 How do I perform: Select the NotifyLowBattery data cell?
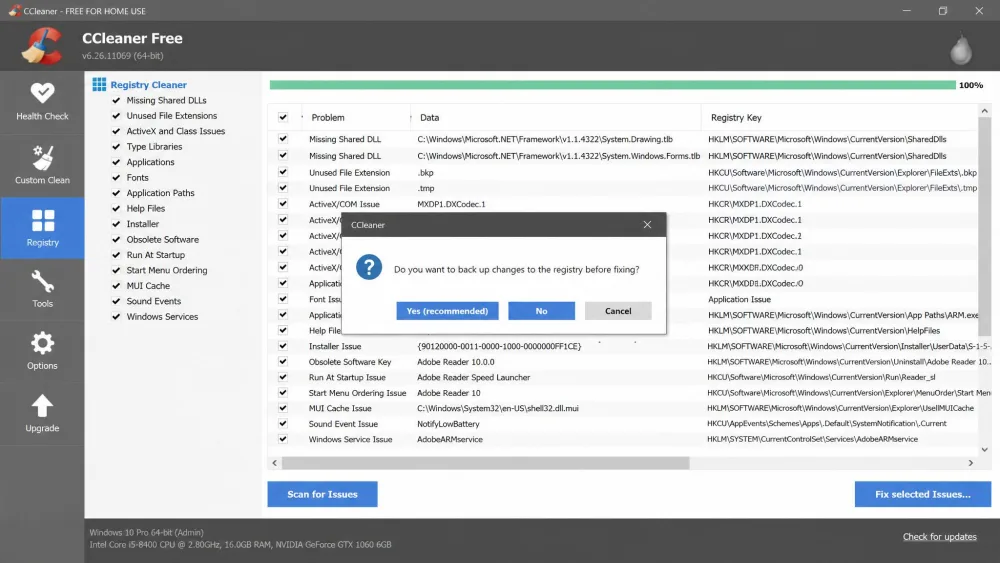click(x=448, y=424)
